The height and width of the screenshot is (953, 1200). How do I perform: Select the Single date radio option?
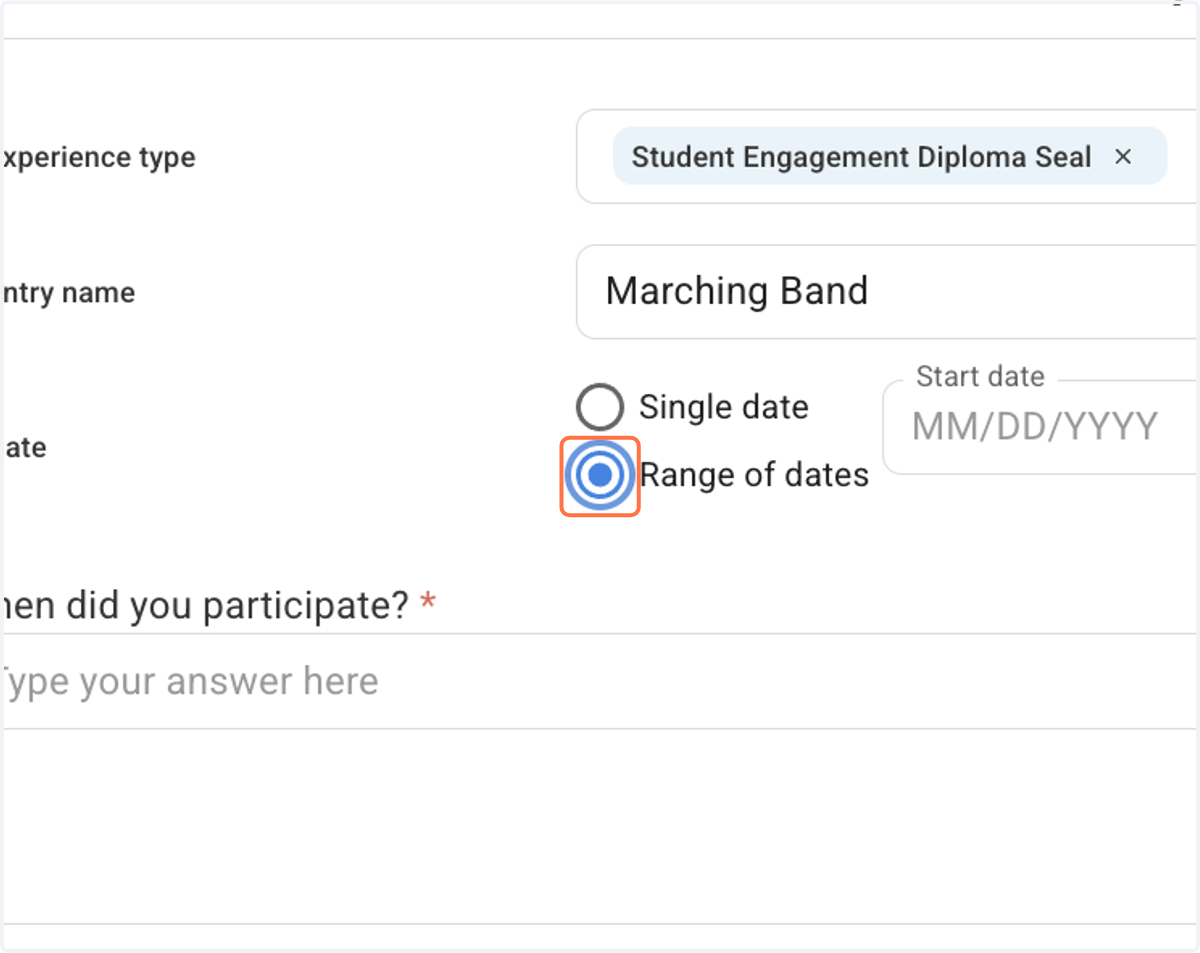click(600, 407)
